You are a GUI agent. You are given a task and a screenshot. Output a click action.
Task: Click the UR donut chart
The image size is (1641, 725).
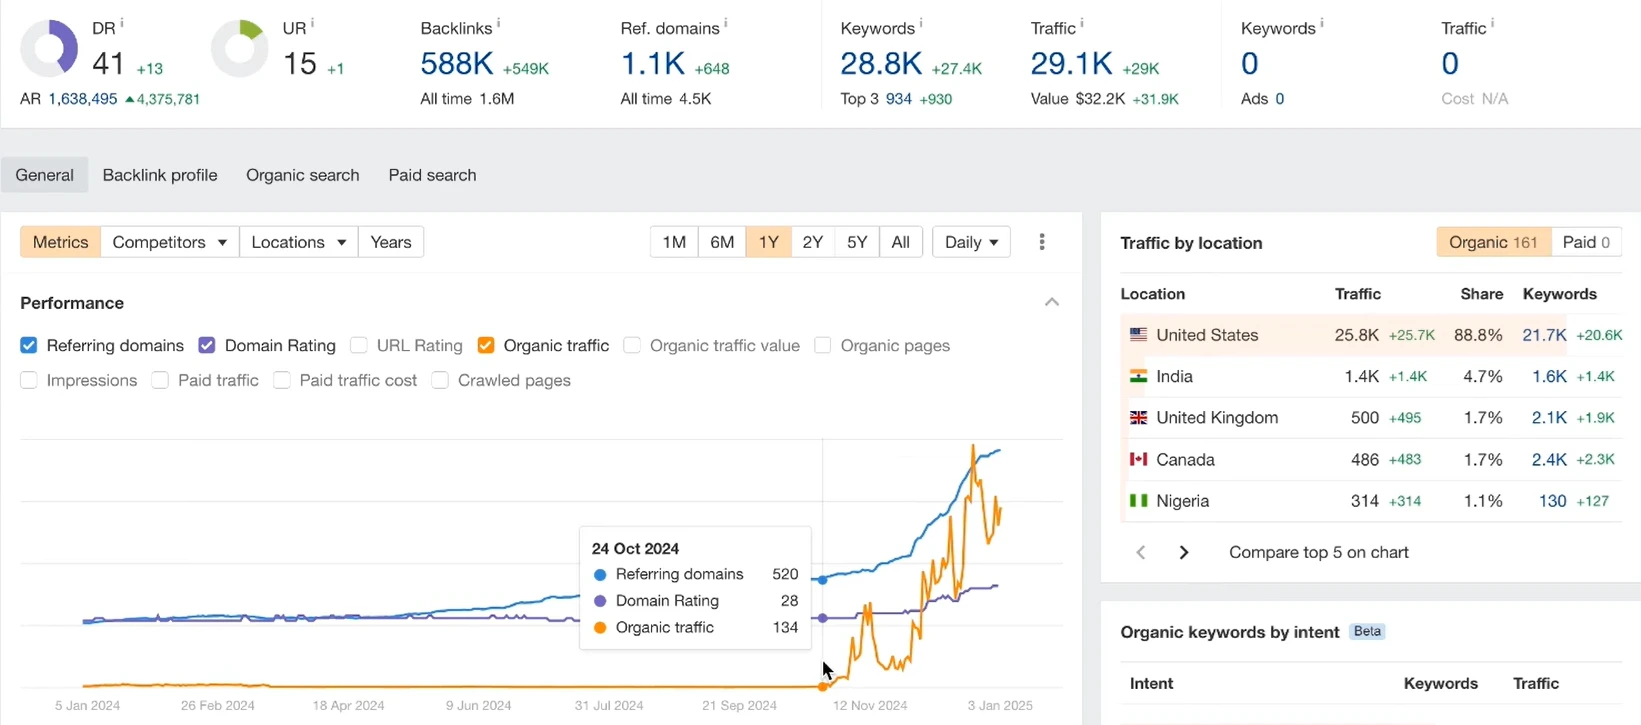[240, 48]
